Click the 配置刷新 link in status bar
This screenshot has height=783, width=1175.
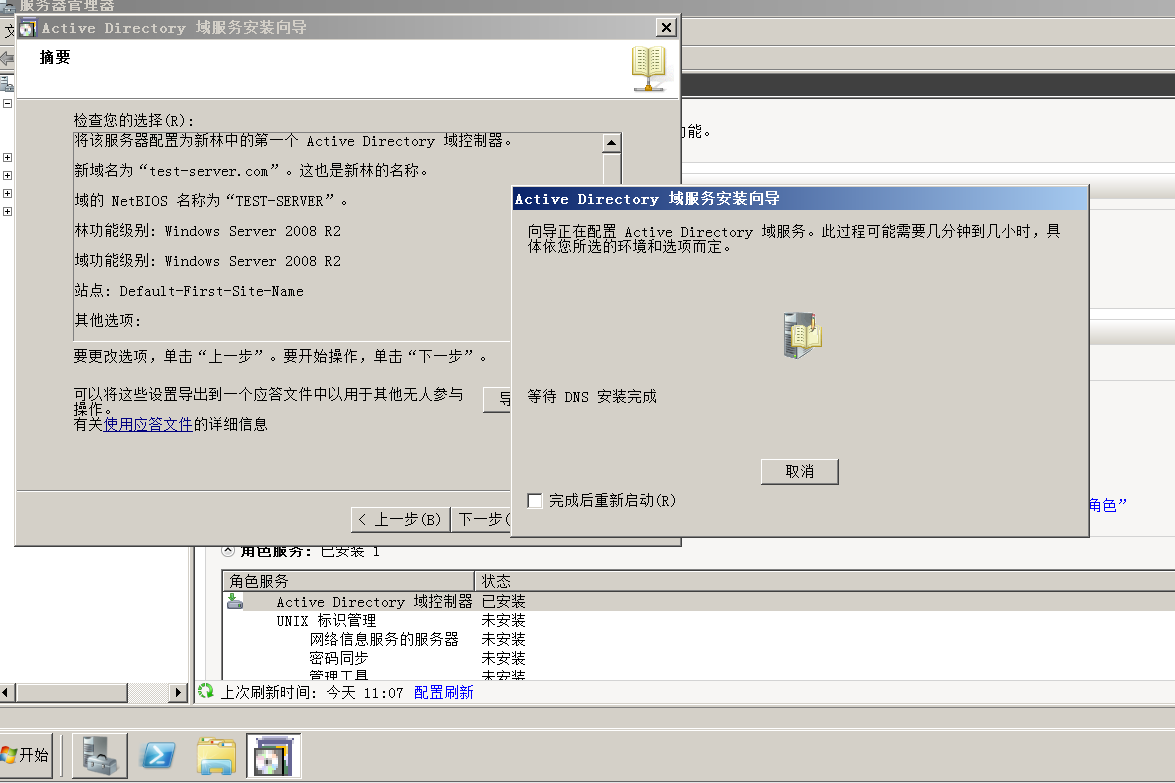tap(444, 692)
